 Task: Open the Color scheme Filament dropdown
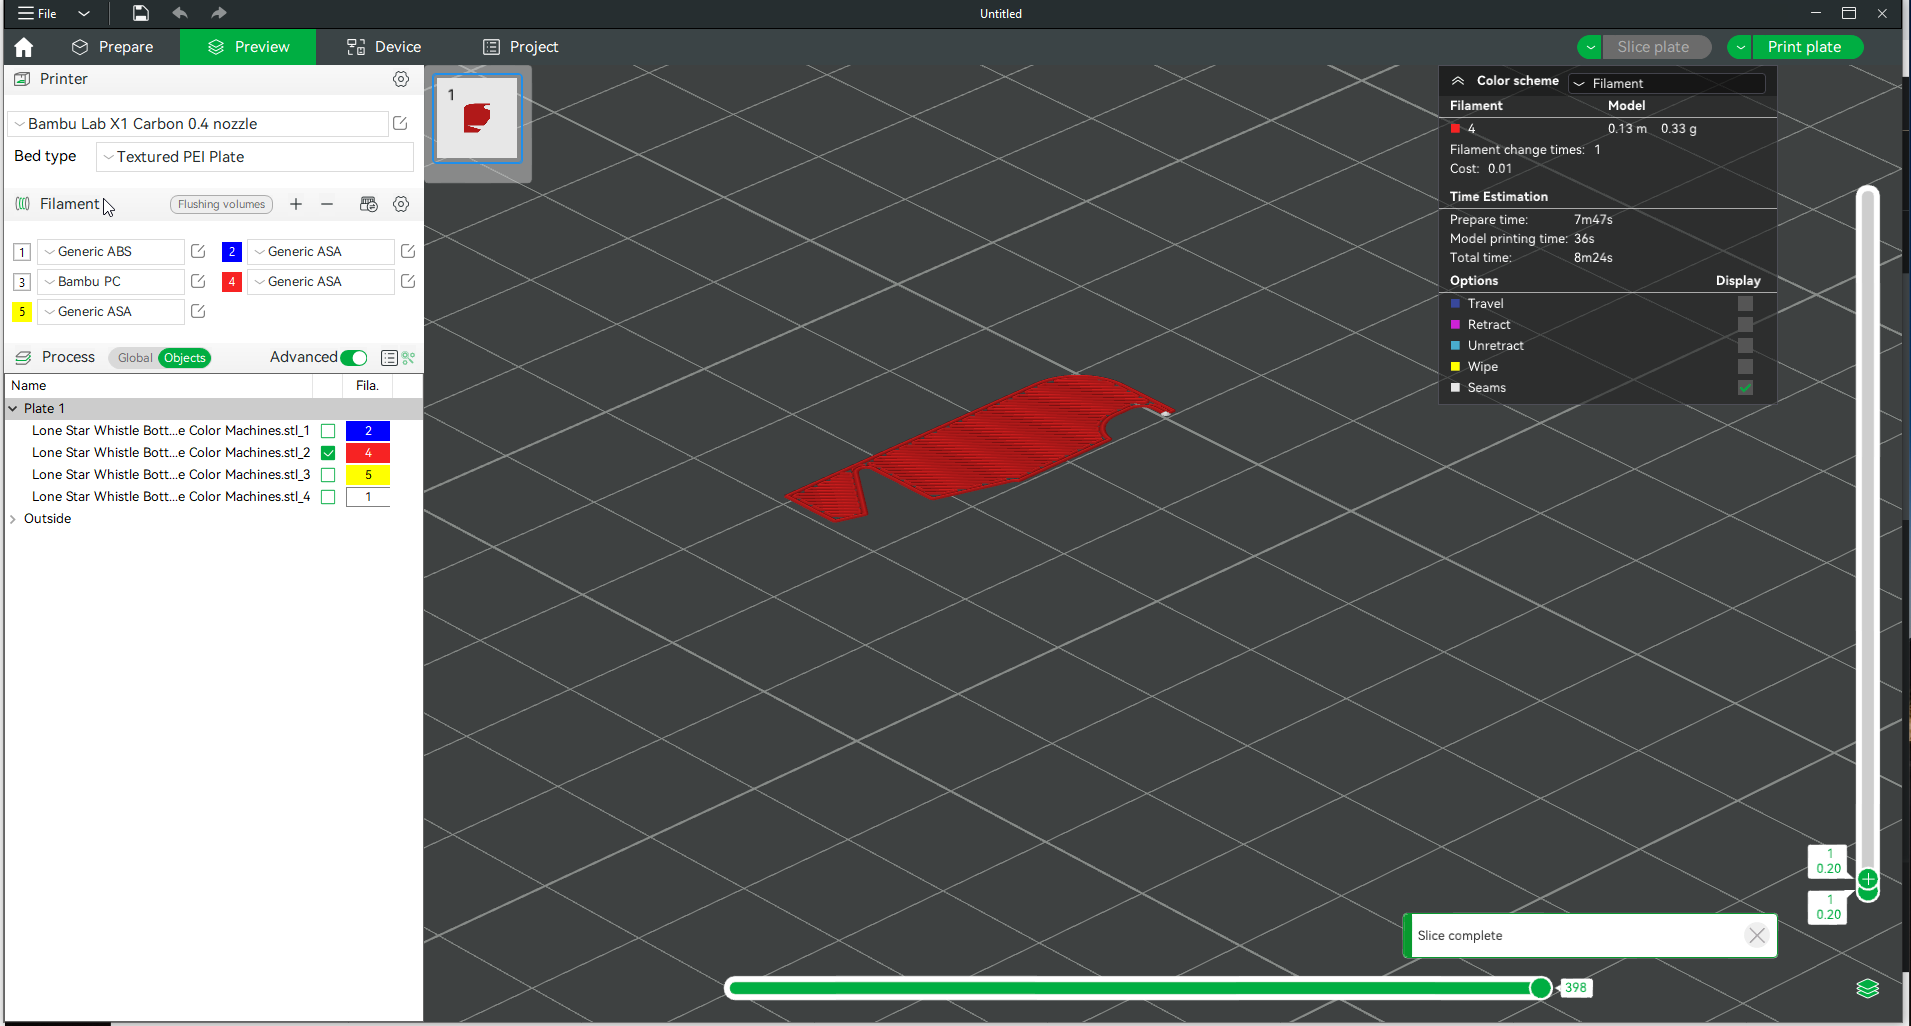(1666, 83)
